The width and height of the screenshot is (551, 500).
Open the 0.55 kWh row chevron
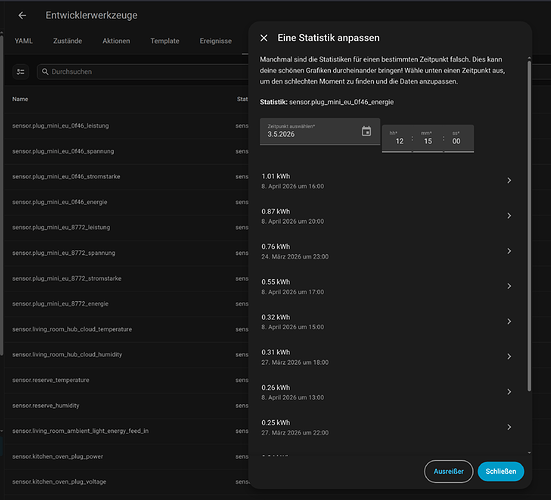click(x=509, y=286)
